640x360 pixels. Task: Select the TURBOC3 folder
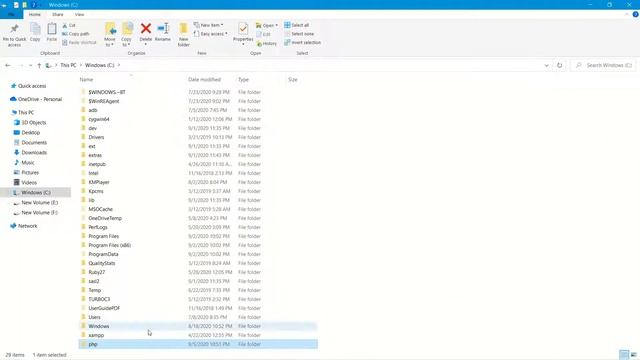coord(198,299)
